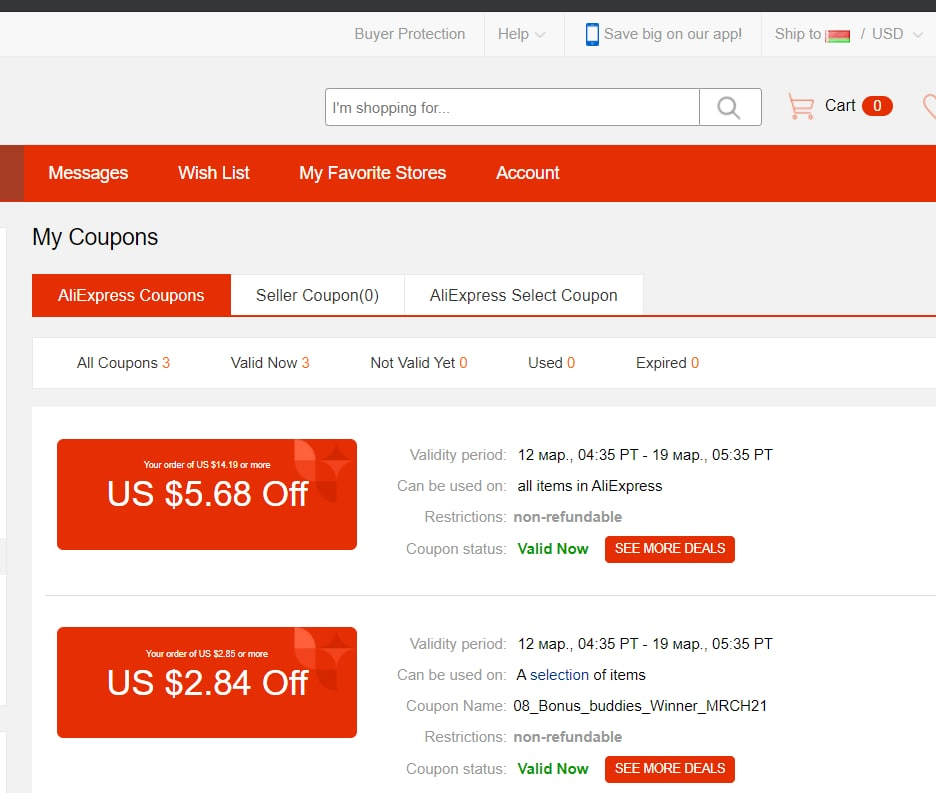The height and width of the screenshot is (793, 936).
Task: Switch to AliExpress Select Coupon tab
Action: tap(524, 295)
